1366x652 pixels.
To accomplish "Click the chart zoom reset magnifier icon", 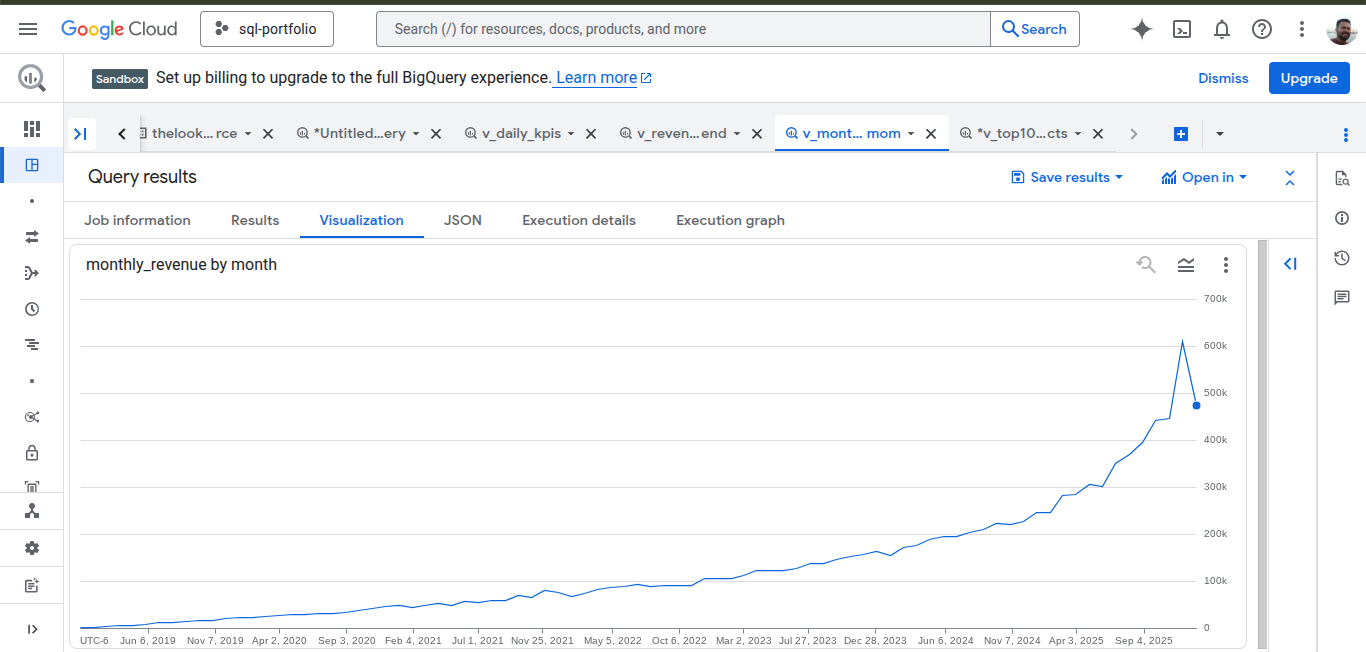I will point(1146,265).
